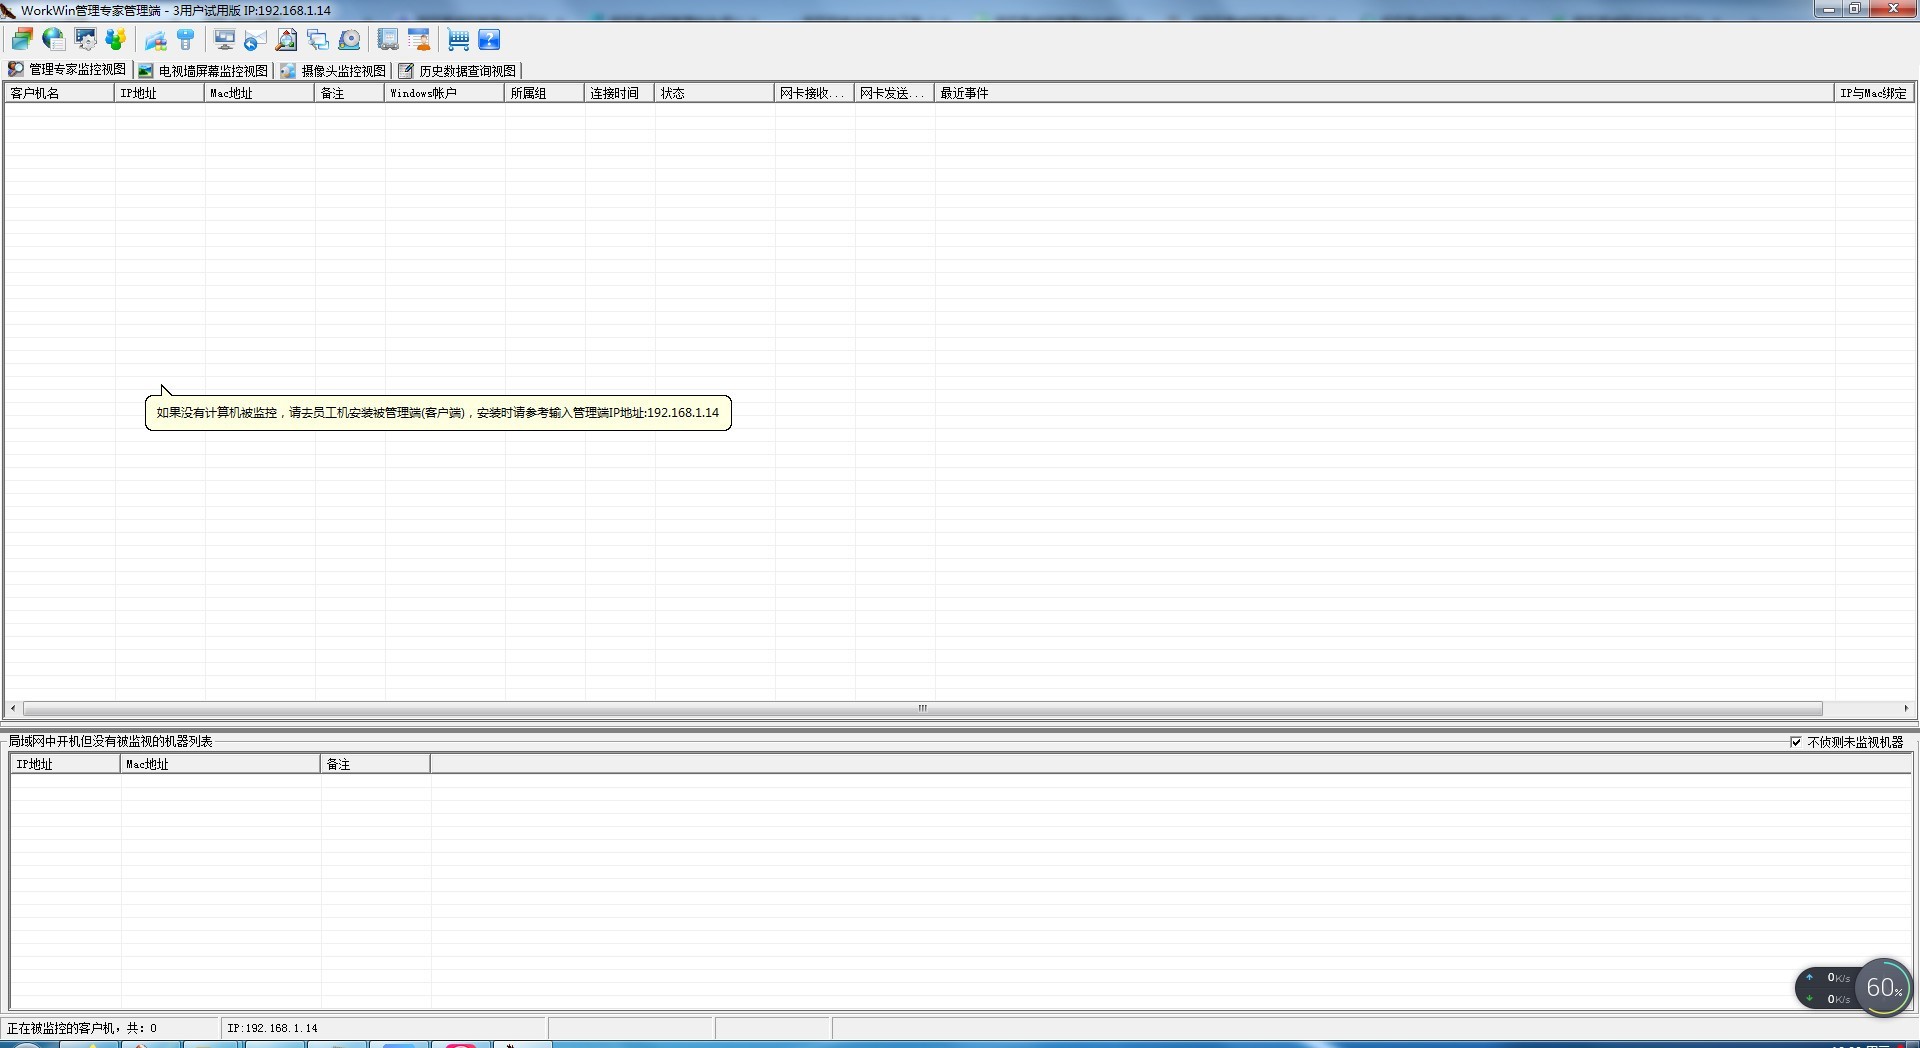Image resolution: width=1920 pixels, height=1048 pixels.
Task: Click the 最近事件 column header
Action: [1380, 93]
